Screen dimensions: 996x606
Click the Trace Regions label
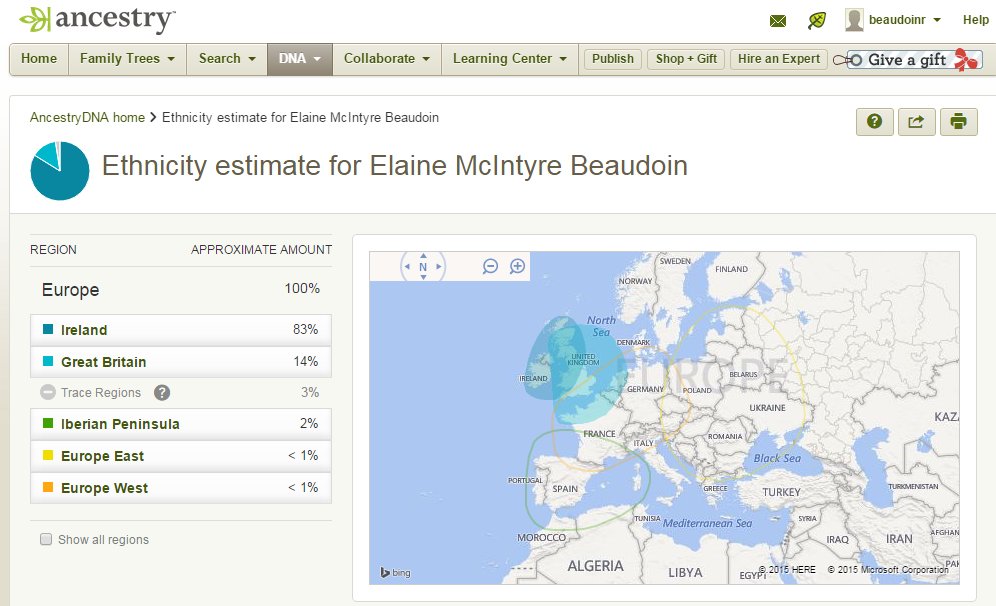pyautogui.click(x=101, y=393)
